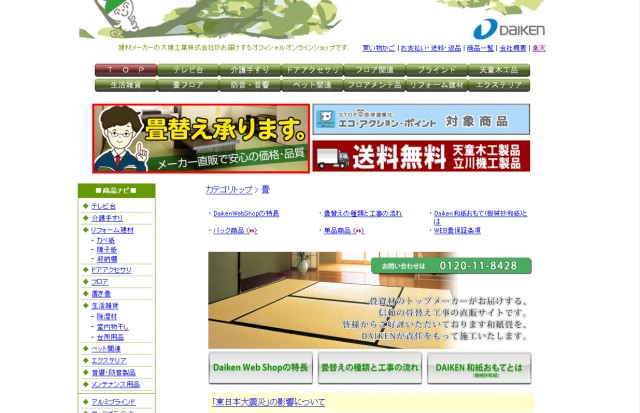Open the カテゴリトップ breadcrumb link

point(229,189)
